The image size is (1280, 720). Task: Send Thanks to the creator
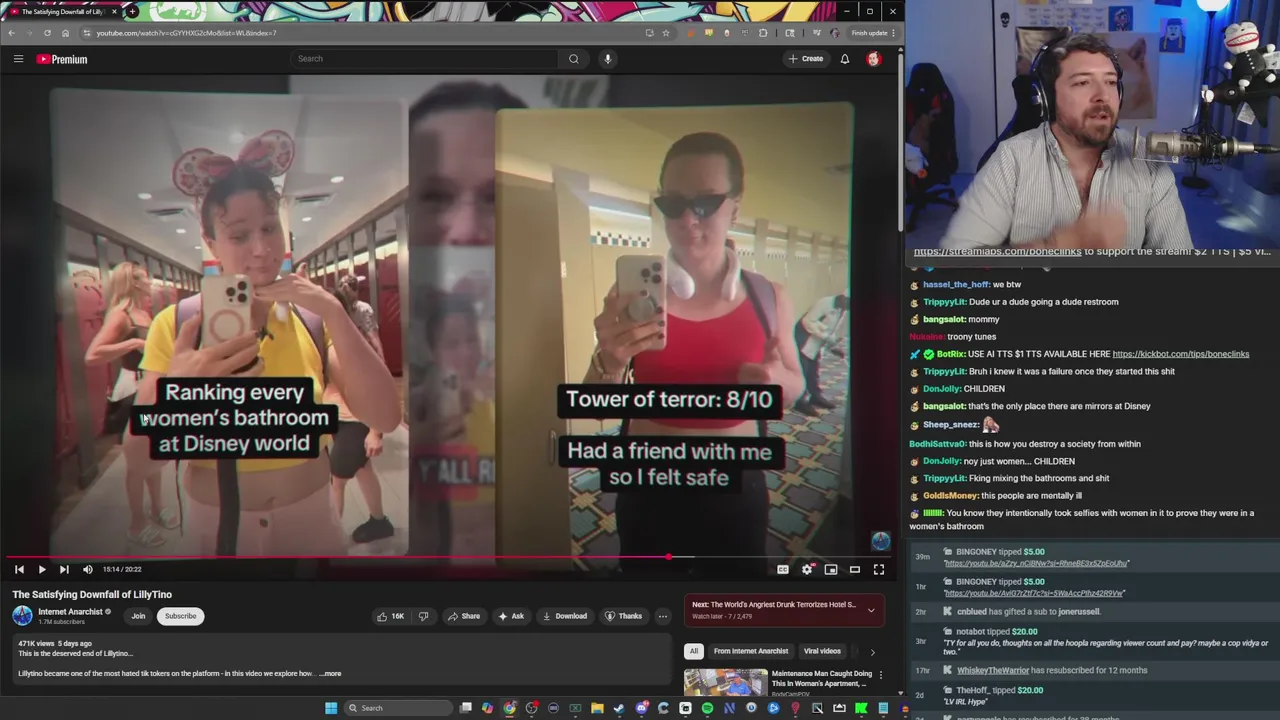coord(624,616)
